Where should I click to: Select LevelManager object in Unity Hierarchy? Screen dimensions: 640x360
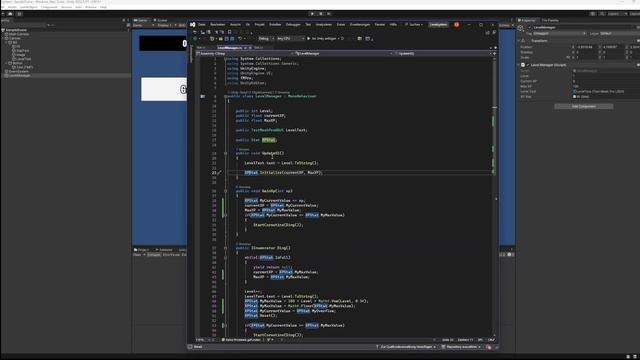(19, 76)
